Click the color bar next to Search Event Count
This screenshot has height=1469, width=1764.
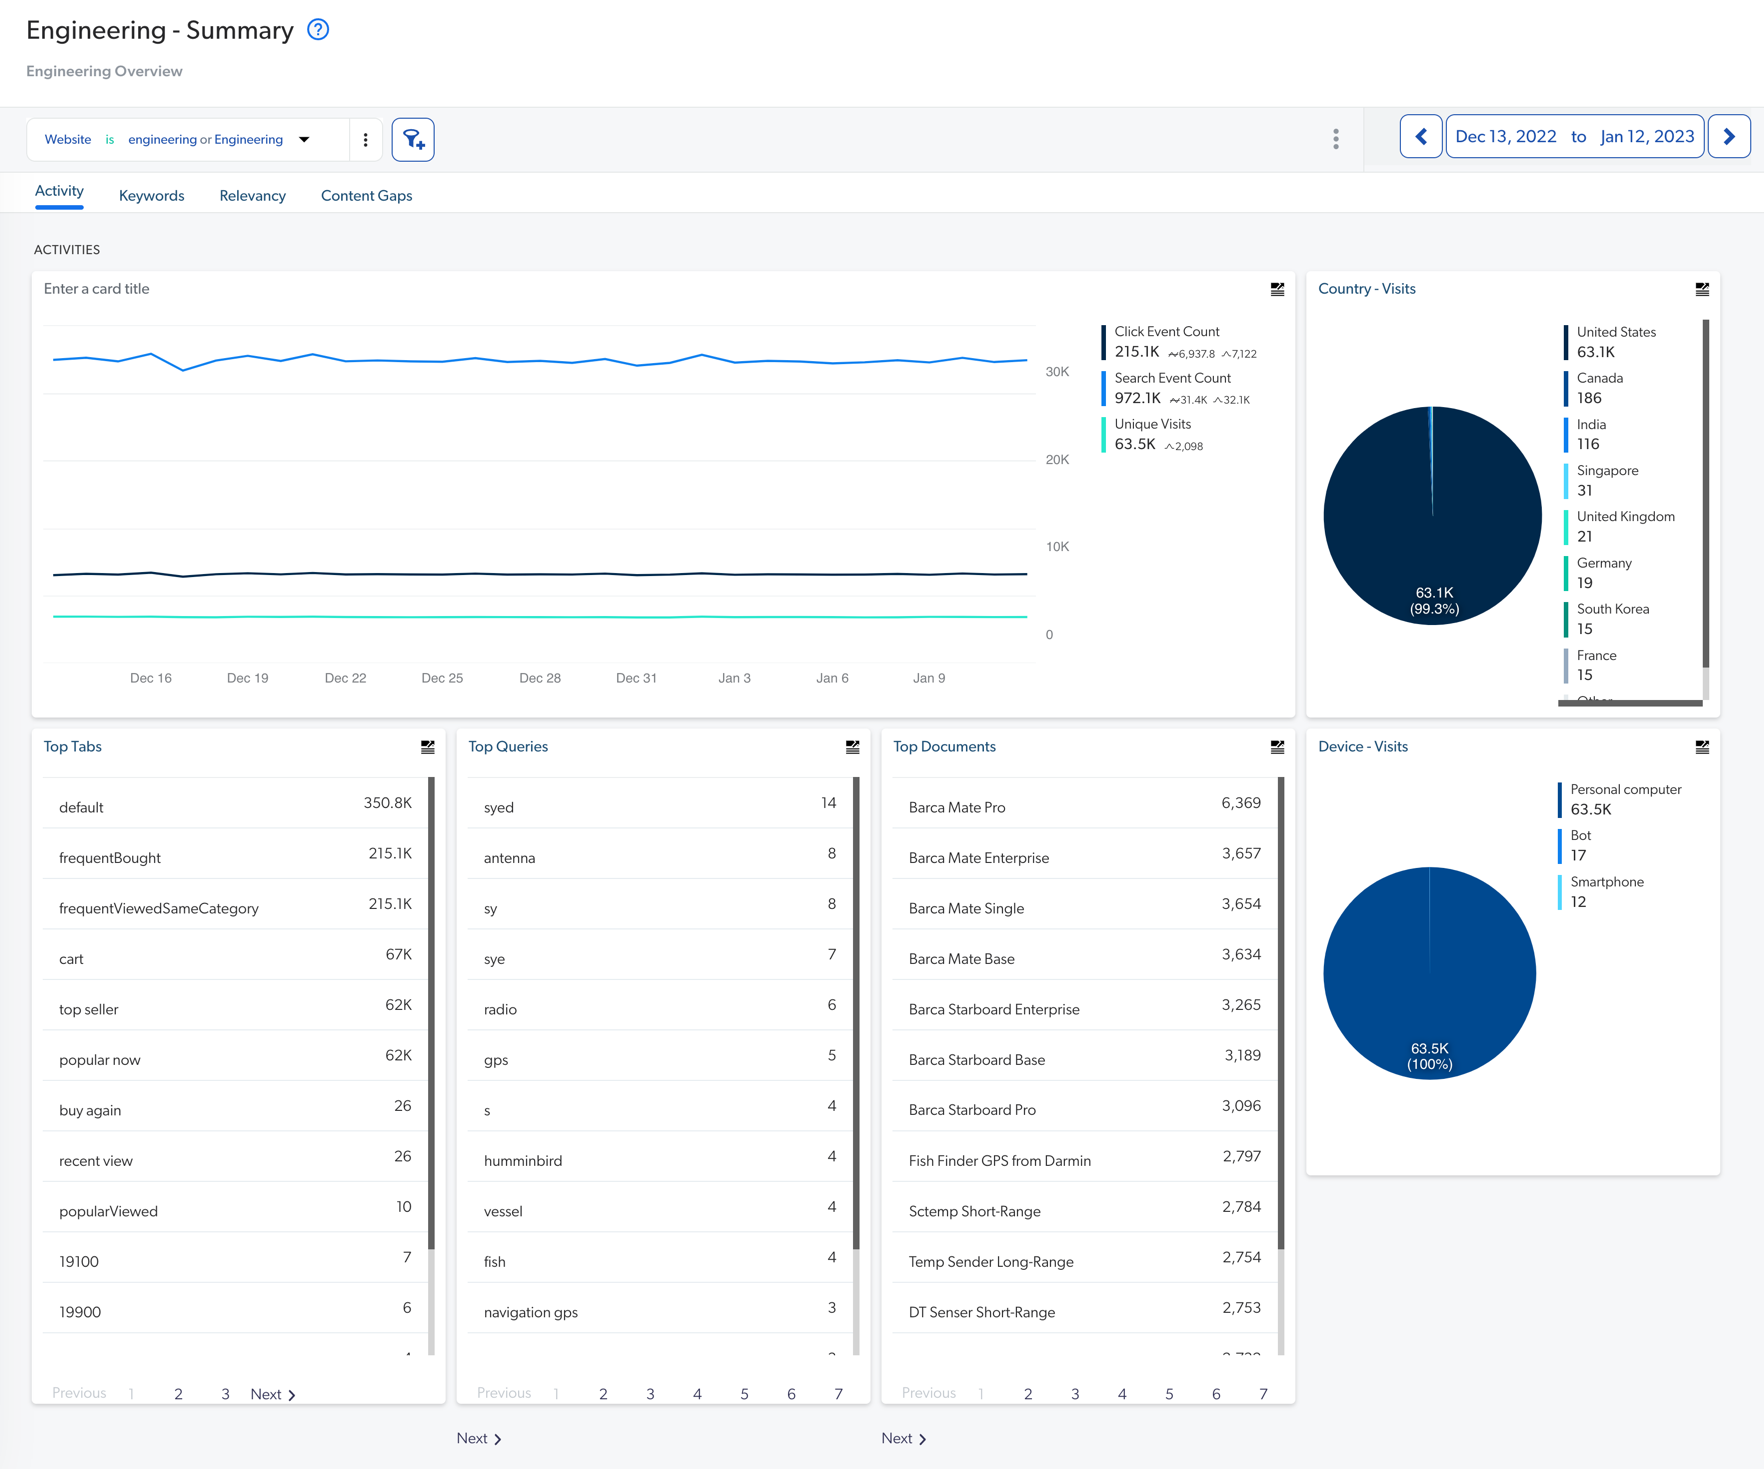pos(1103,388)
